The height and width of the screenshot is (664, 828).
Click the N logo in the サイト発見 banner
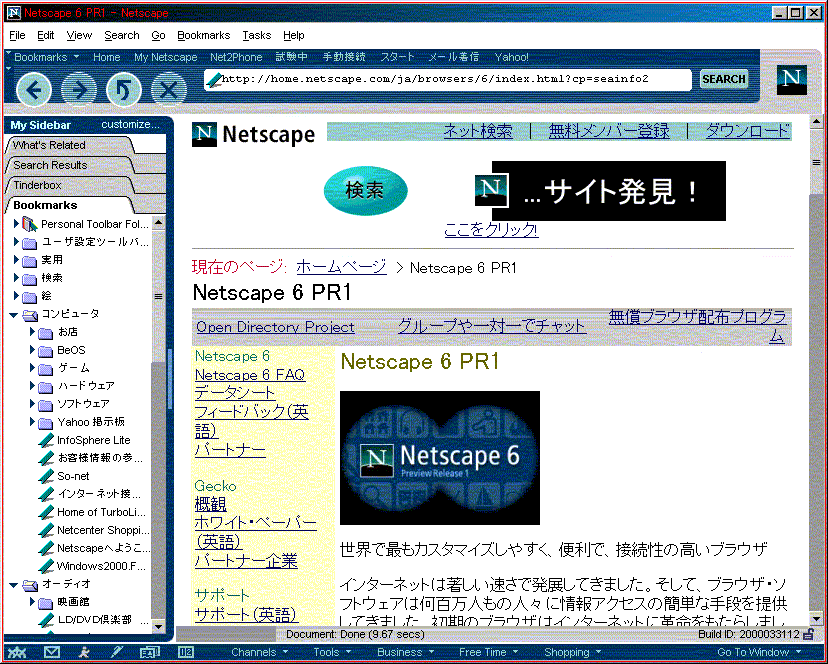pyautogui.click(x=491, y=190)
